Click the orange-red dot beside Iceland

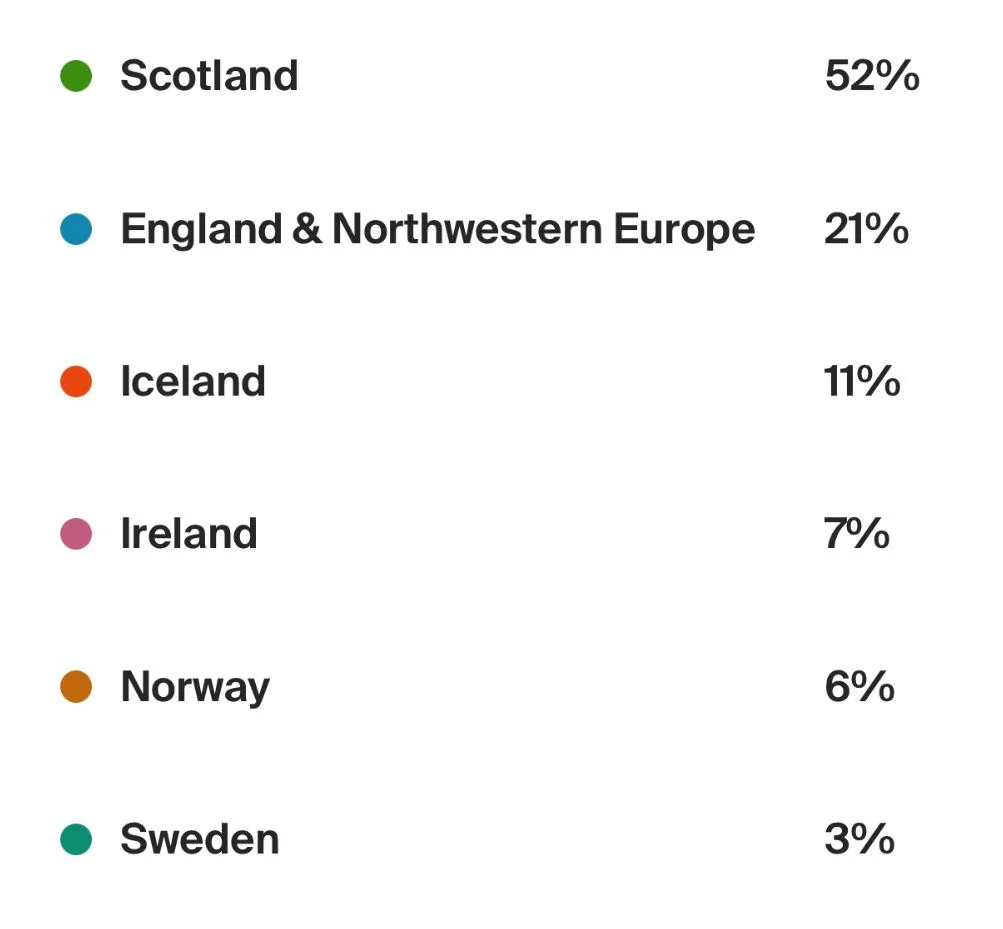(76, 381)
